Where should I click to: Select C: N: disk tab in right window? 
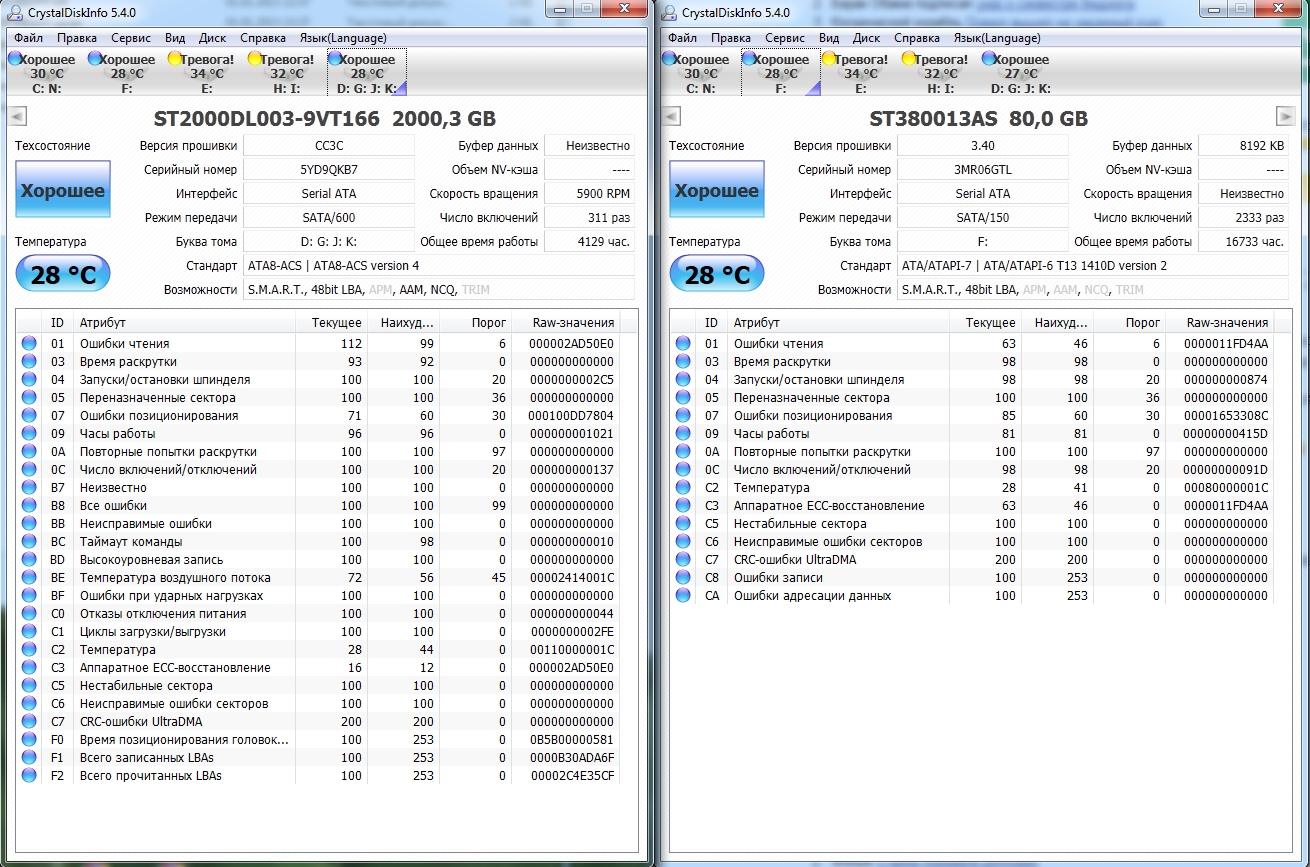click(x=700, y=73)
